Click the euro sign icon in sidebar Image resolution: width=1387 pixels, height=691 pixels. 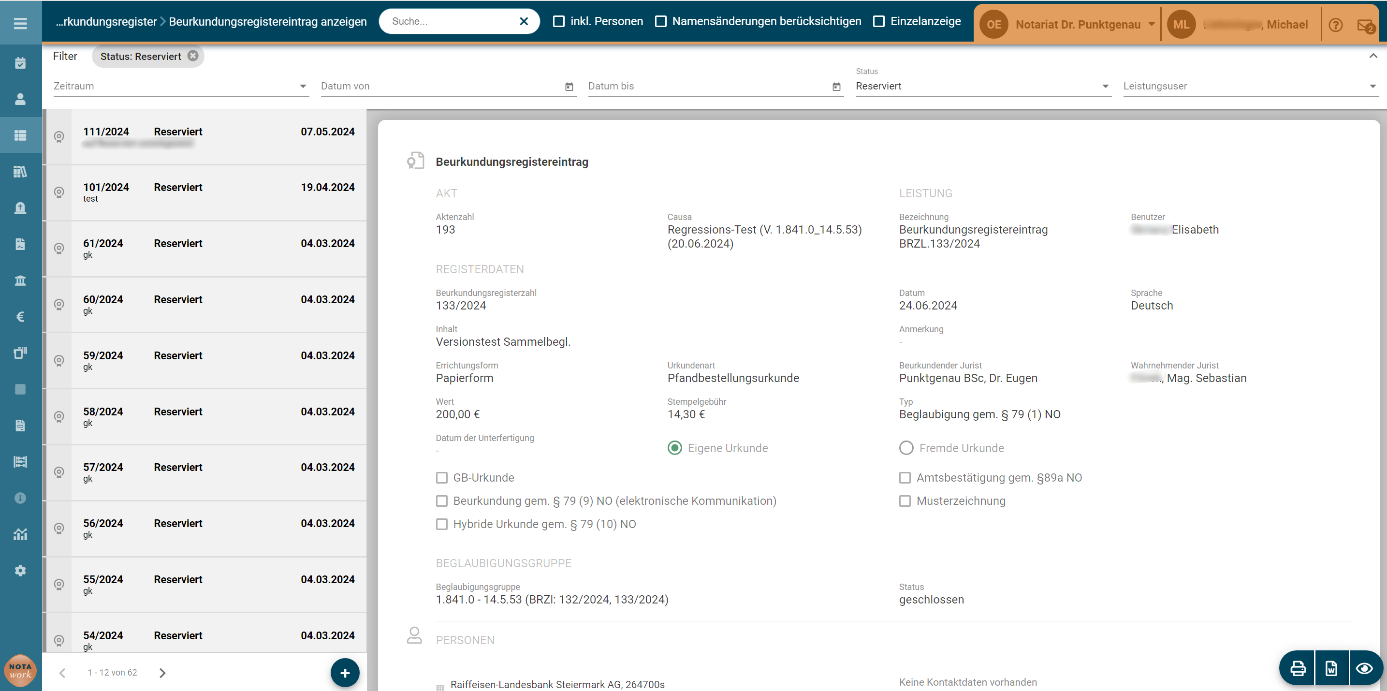(20, 317)
